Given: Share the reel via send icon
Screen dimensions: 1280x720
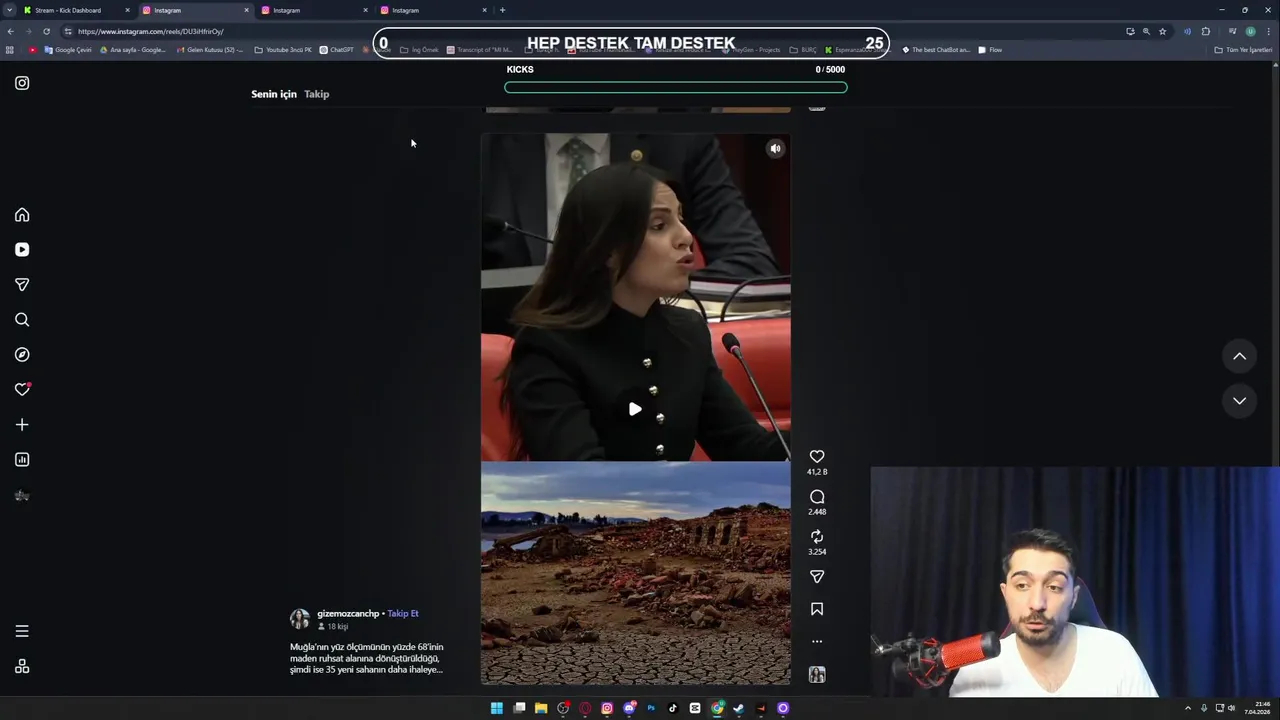Looking at the screenshot, I should pos(817,577).
